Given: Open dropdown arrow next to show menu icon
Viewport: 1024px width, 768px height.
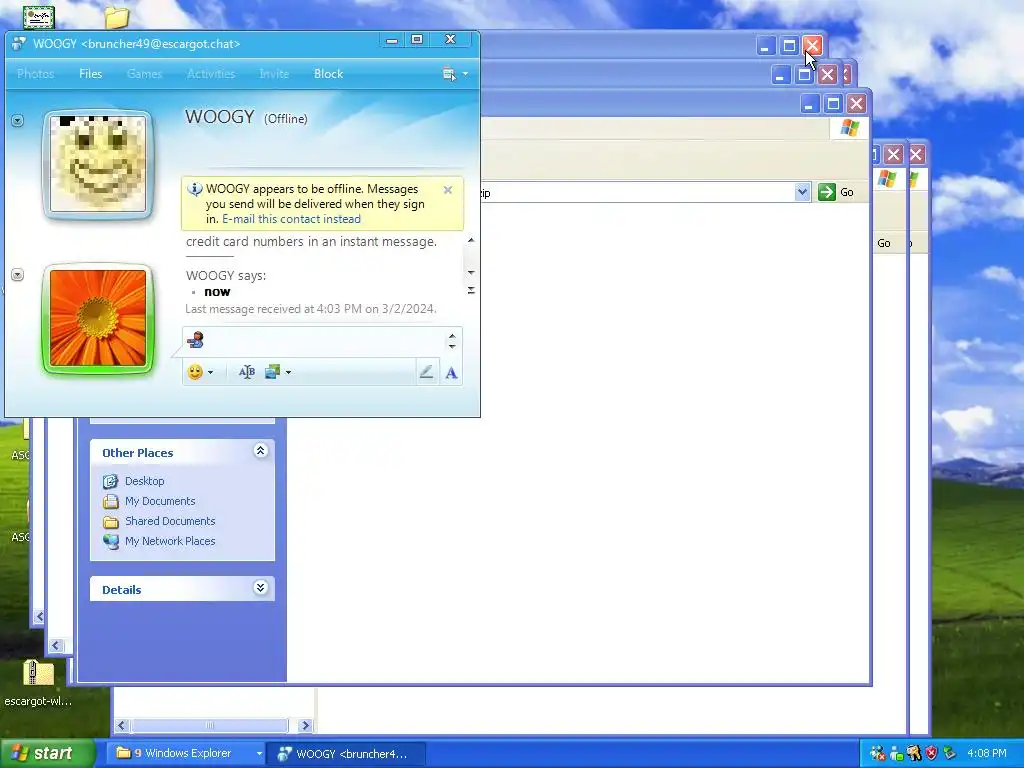Looking at the screenshot, I should click(x=465, y=74).
